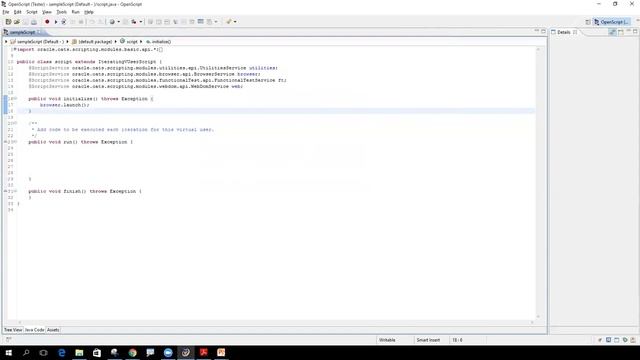Expand the first breadcrumb arrow before sampleScript
This screenshot has height=360, width=640.
pyautogui.click(x=6, y=42)
